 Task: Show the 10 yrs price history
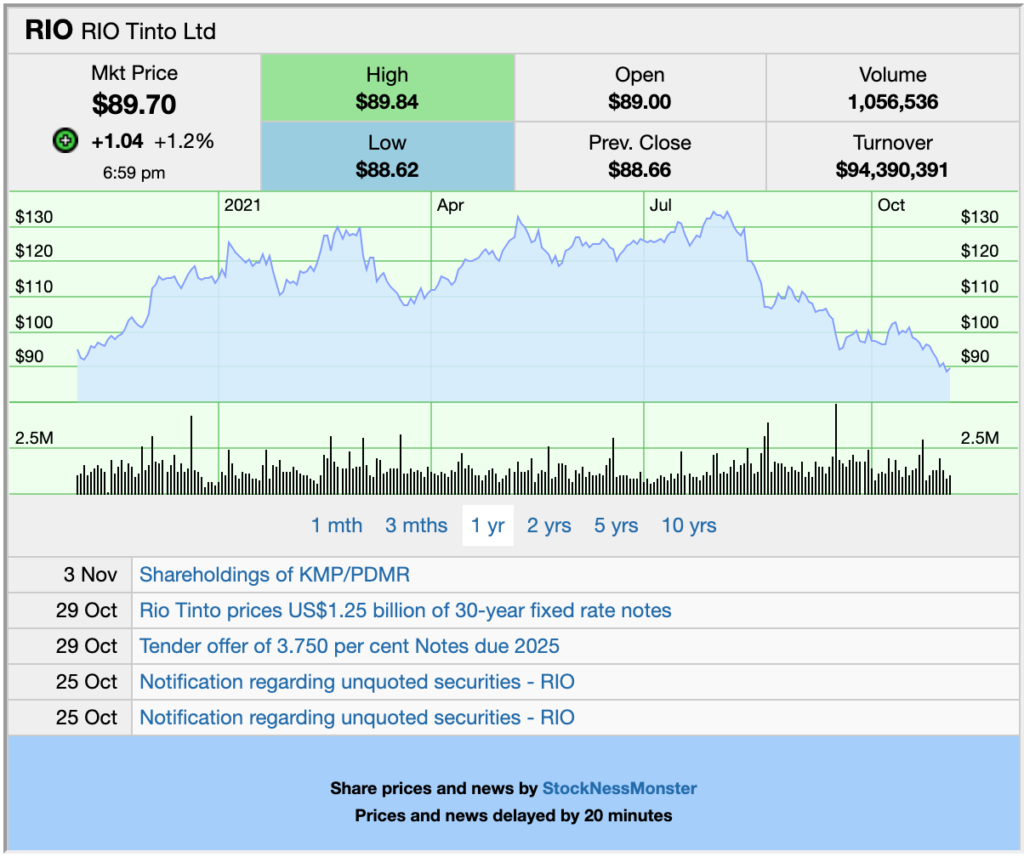click(689, 525)
